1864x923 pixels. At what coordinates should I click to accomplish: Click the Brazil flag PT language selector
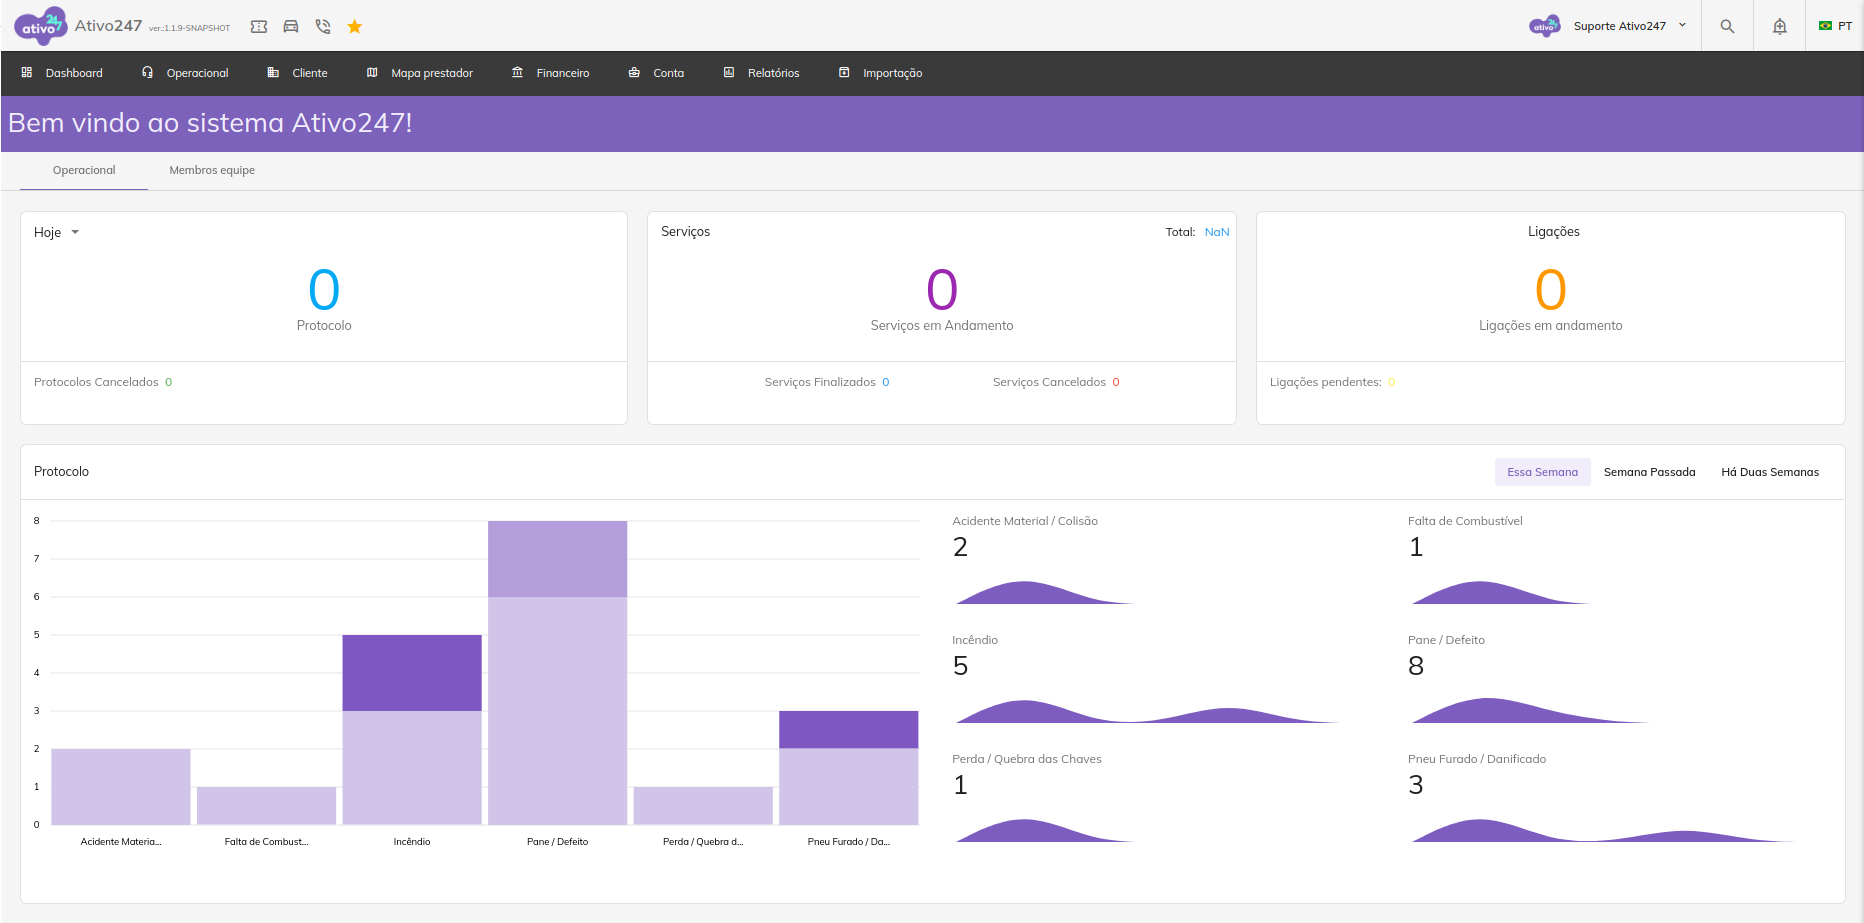pyautogui.click(x=1835, y=26)
